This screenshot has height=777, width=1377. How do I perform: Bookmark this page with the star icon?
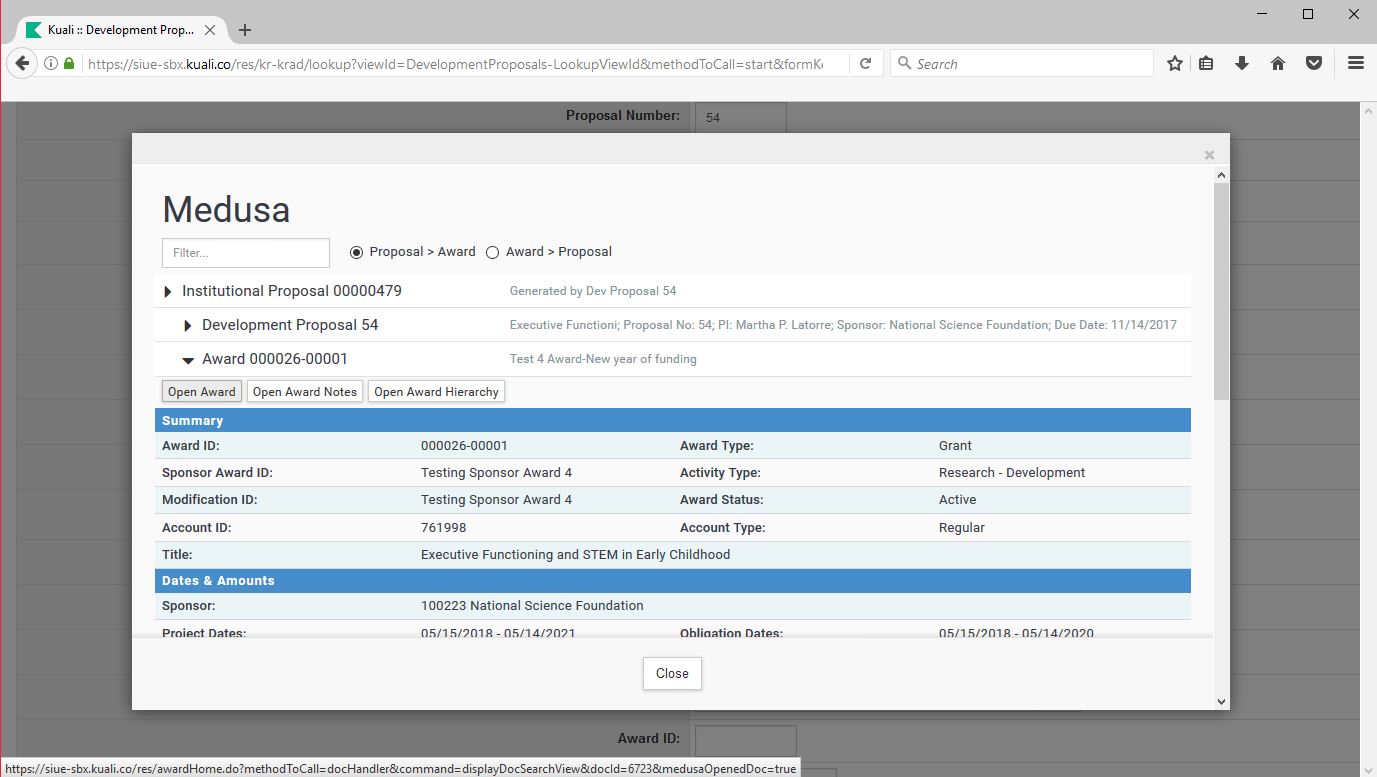click(1175, 63)
